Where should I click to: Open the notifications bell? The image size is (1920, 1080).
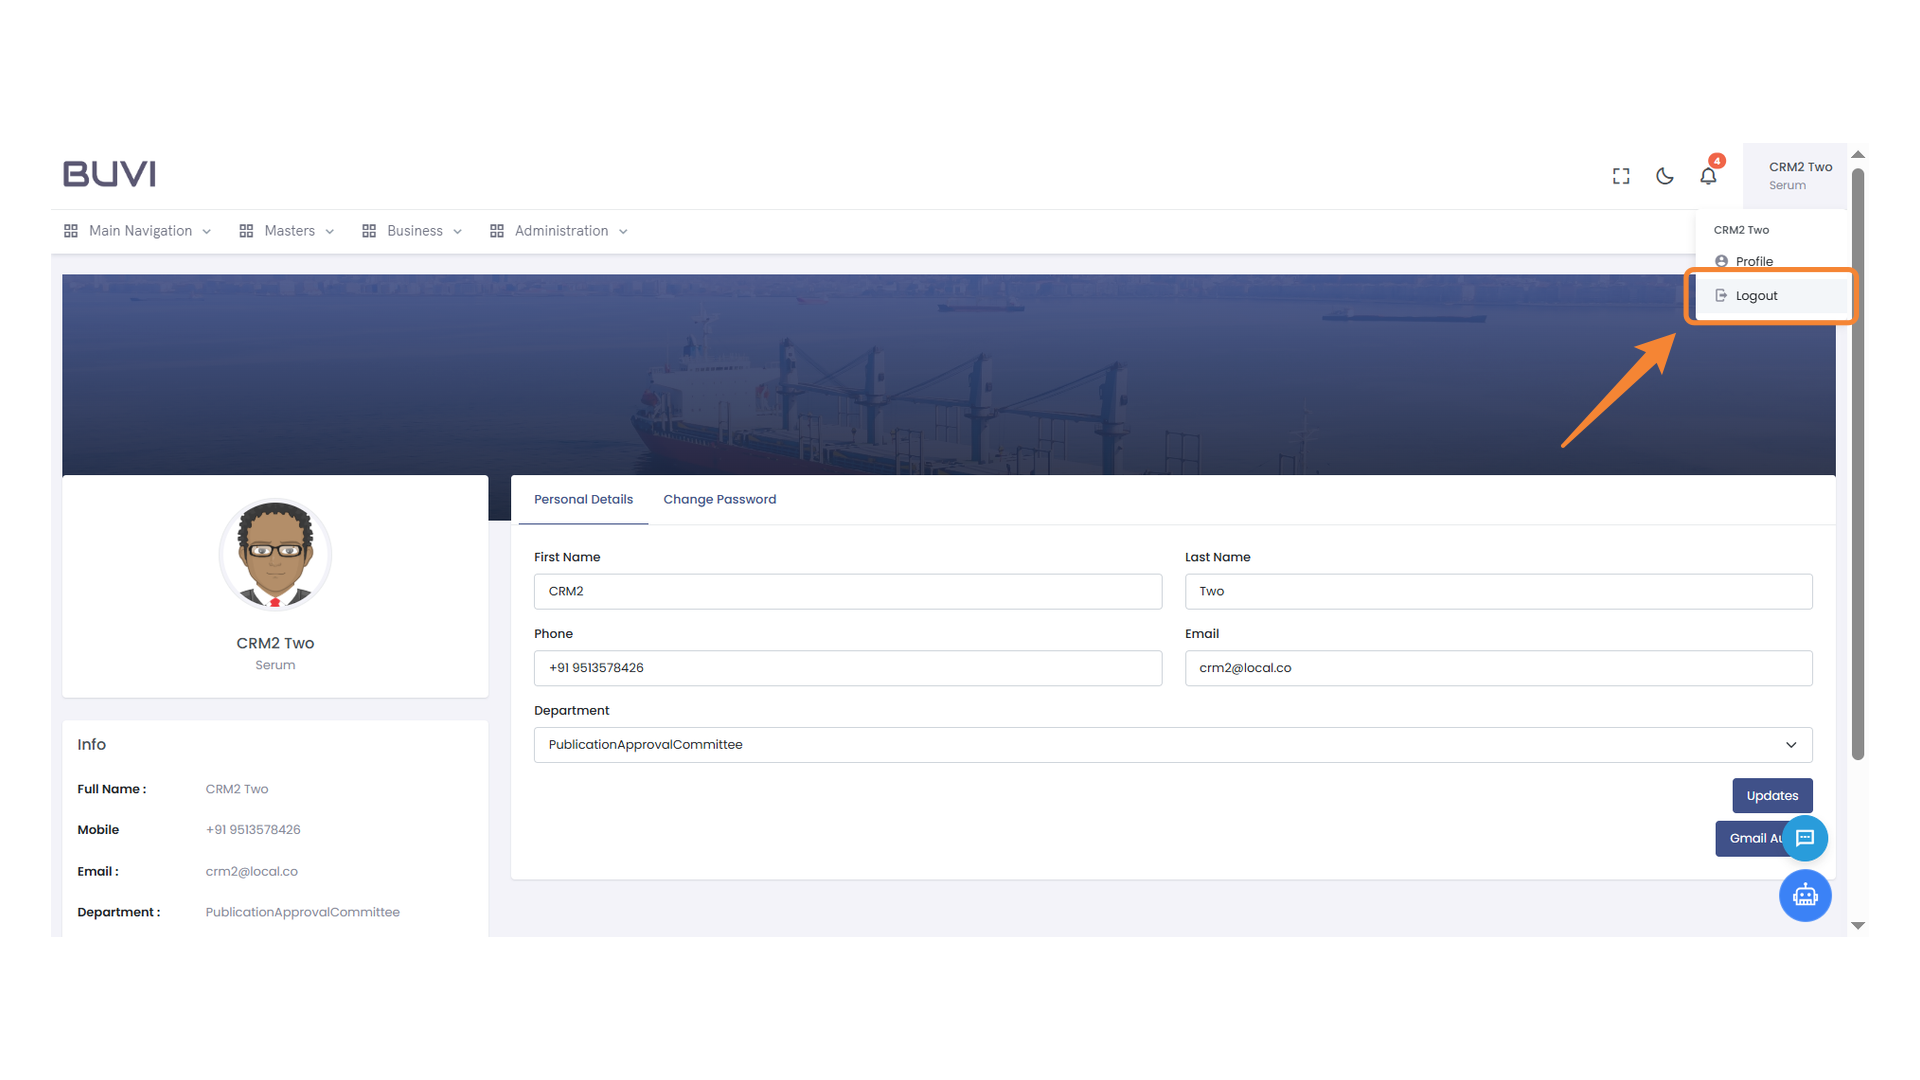tap(1708, 176)
